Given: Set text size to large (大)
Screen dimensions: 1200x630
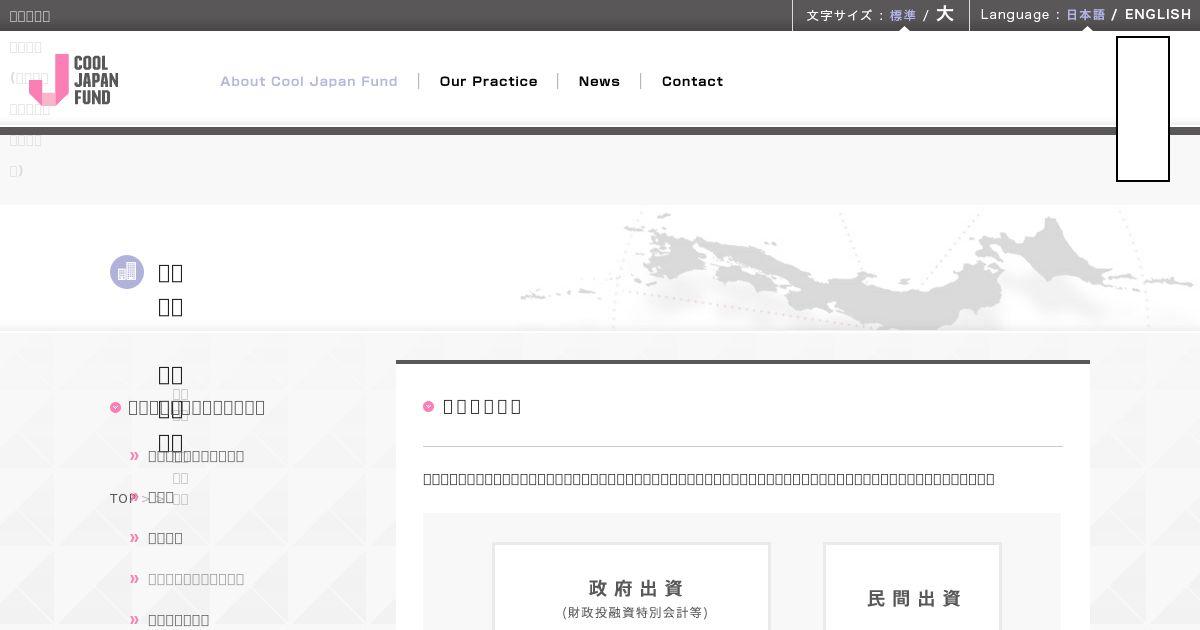Looking at the screenshot, I should tap(945, 14).
